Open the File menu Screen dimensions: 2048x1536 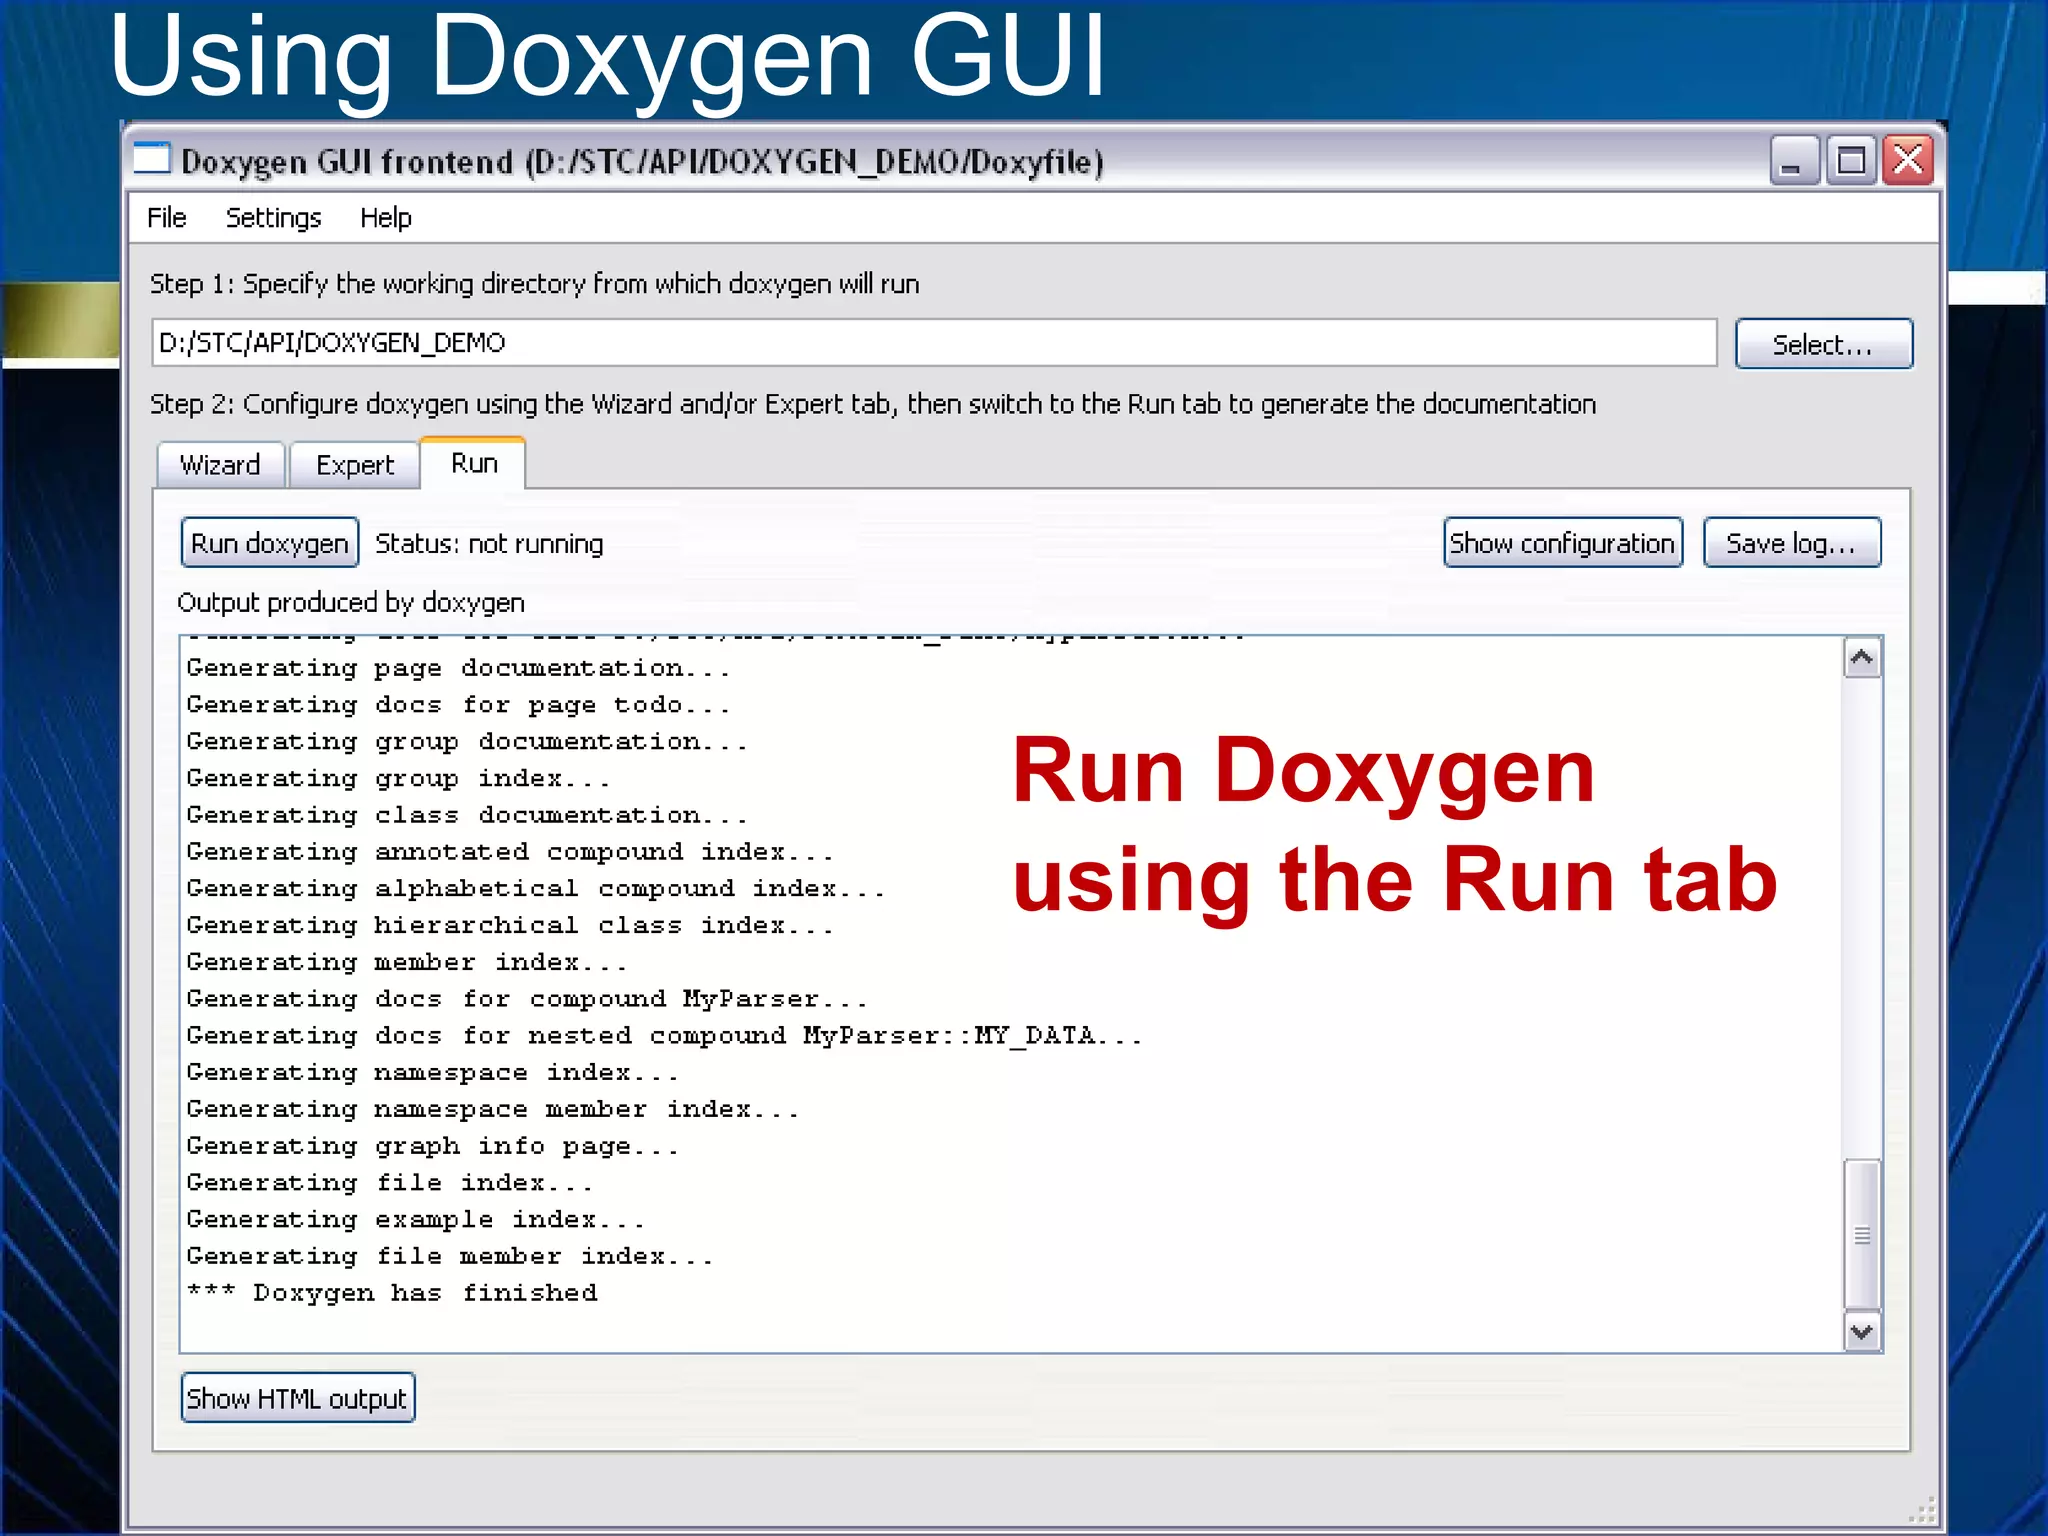click(x=166, y=217)
